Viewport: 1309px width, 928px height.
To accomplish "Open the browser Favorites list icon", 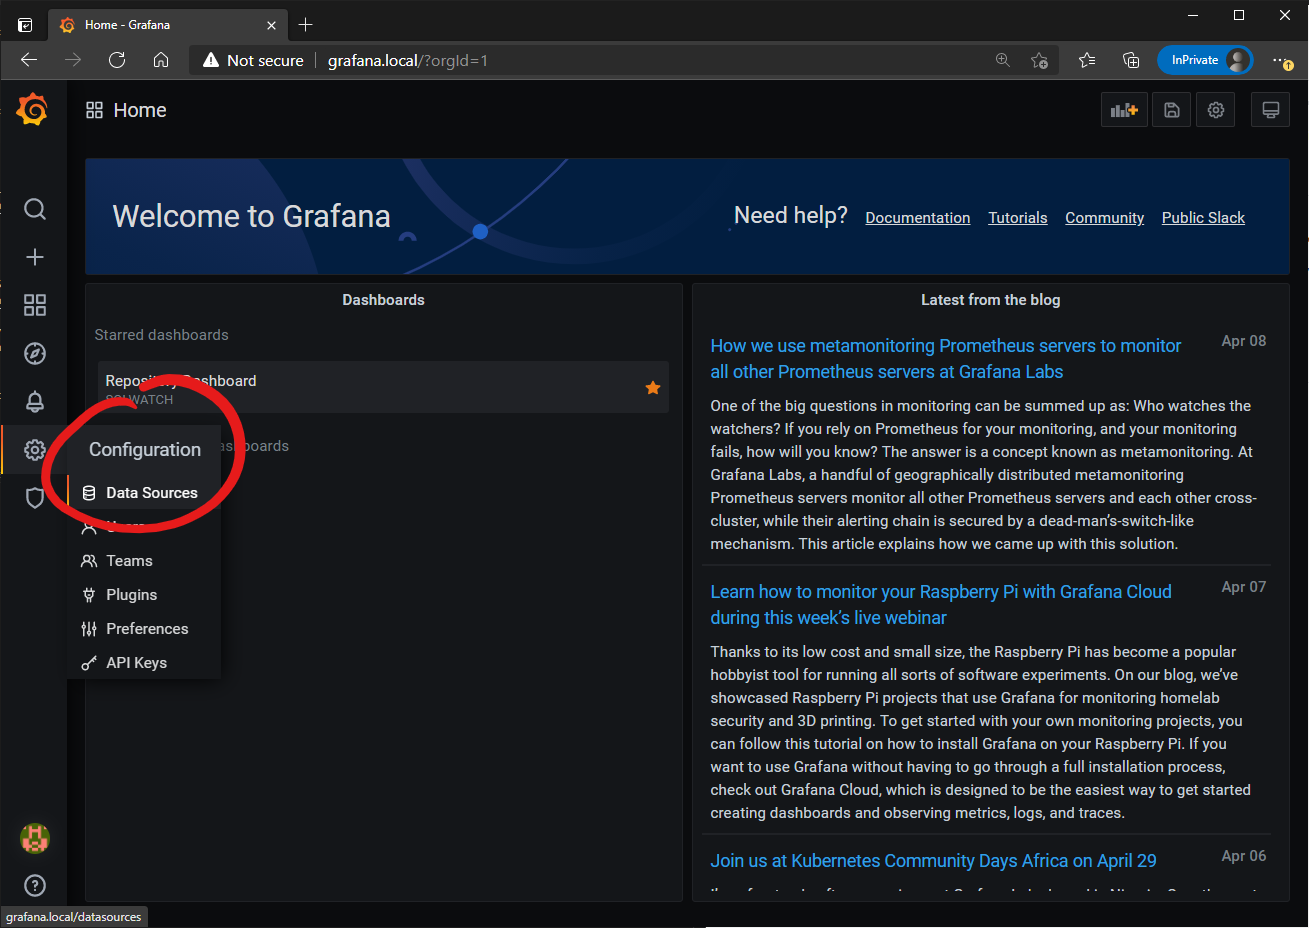I will coord(1087,60).
